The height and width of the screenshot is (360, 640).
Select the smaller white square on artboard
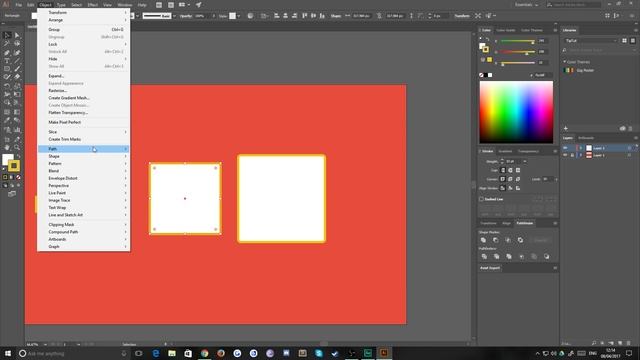(185, 199)
